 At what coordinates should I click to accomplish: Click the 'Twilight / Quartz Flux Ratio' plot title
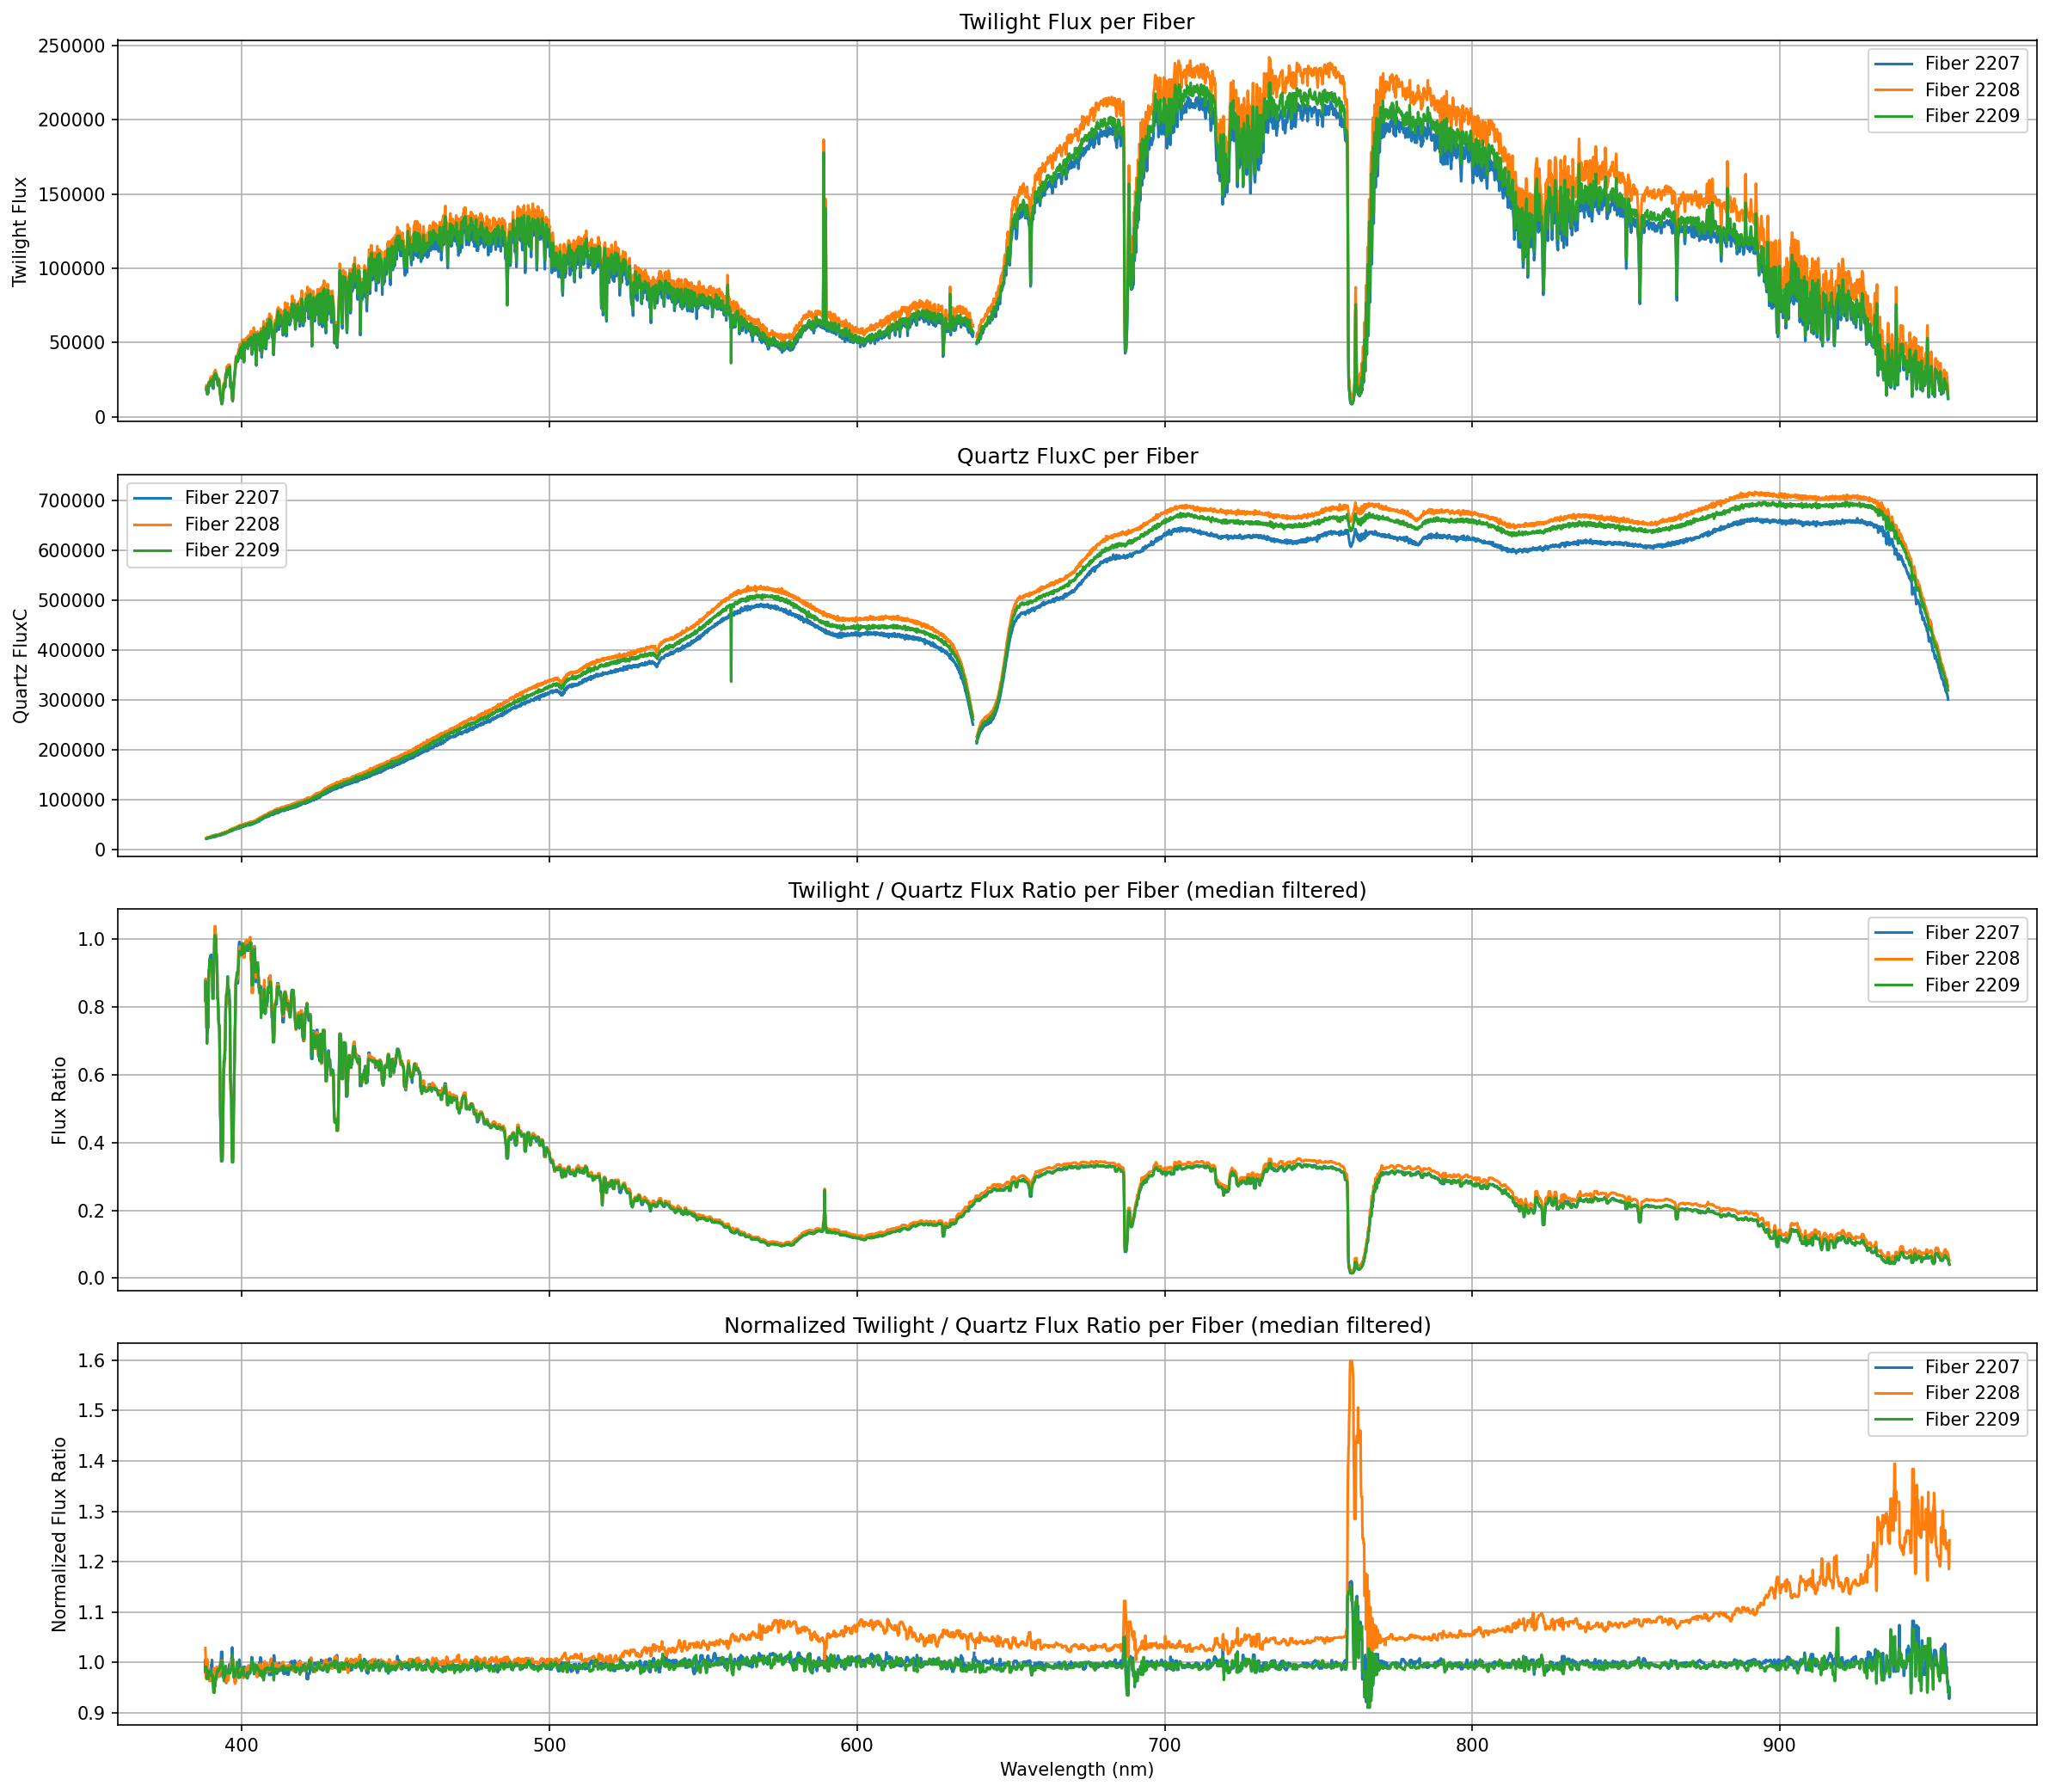pyautogui.click(x=1076, y=891)
